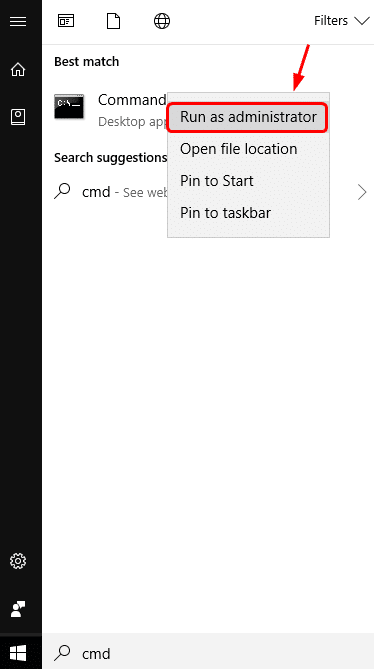Expand the cmd web suggestion chevron
The image size is (374, 669).
[362, 192]
